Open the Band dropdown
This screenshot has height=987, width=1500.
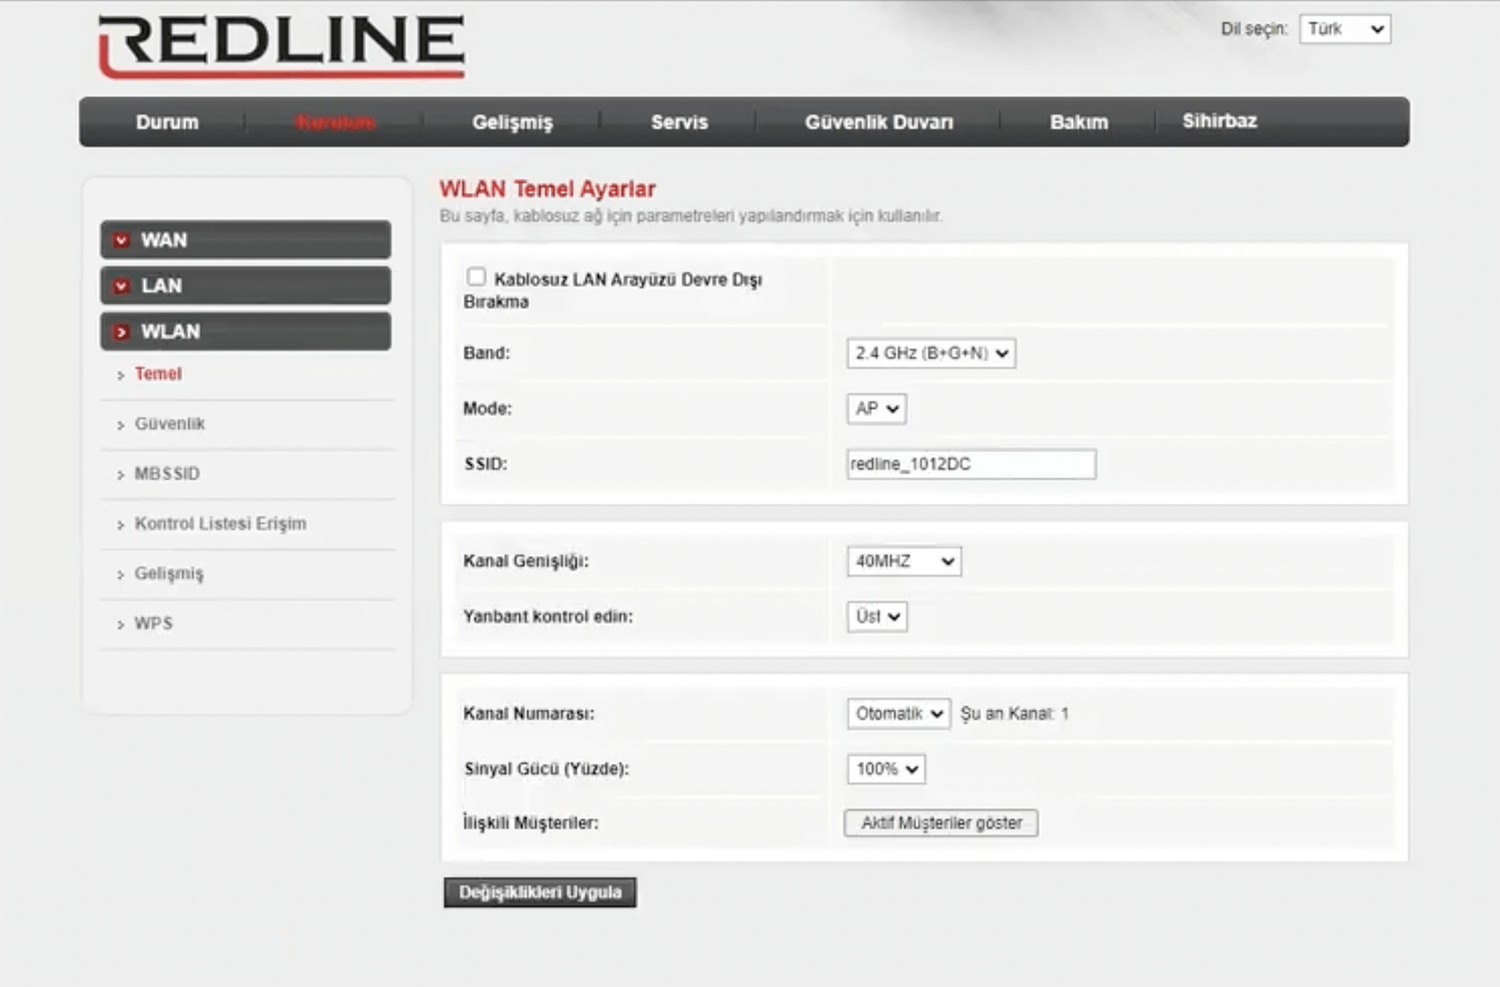(x=930, y=353)
